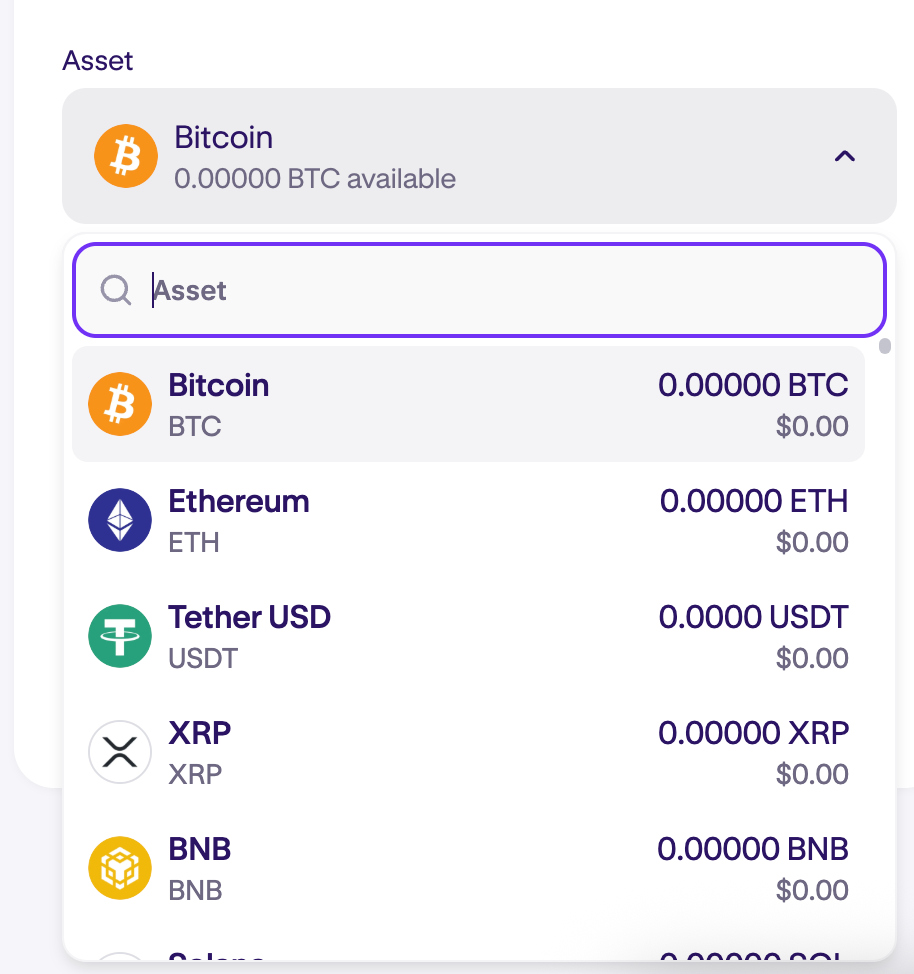Screen dimensions: 914x974
Task: Click the Tether USD teal icon
Action: click(x=120, y=636)
